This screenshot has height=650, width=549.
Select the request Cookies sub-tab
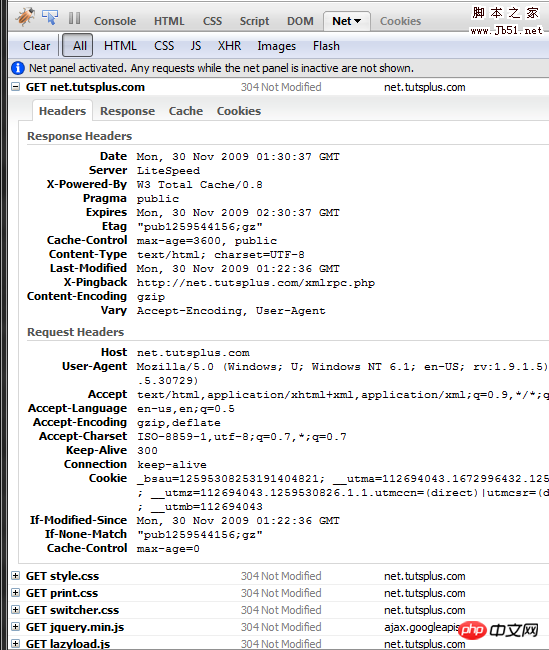pyautogui.click(x=239, y=111)
